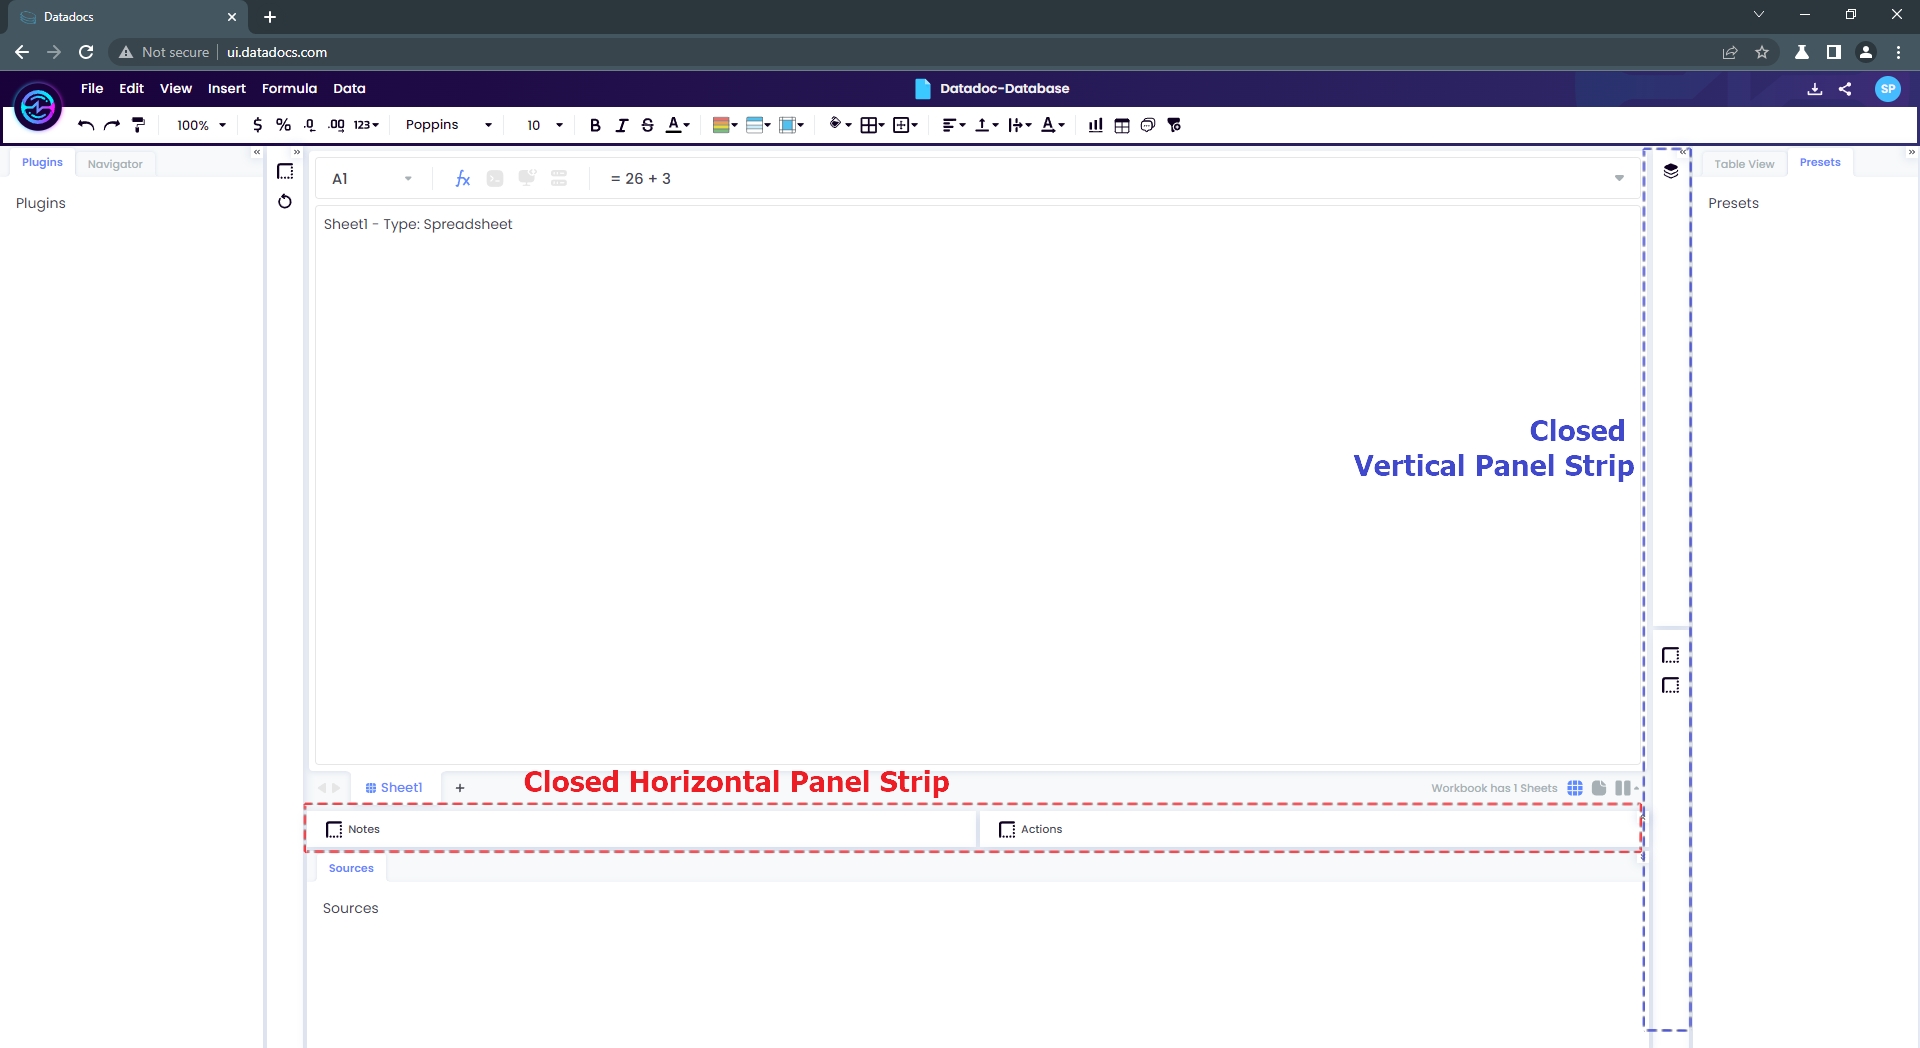Viewport: 1920px width, 1048px height.
Task: Click the download icon in the header
Action: tap(1814, 89)
